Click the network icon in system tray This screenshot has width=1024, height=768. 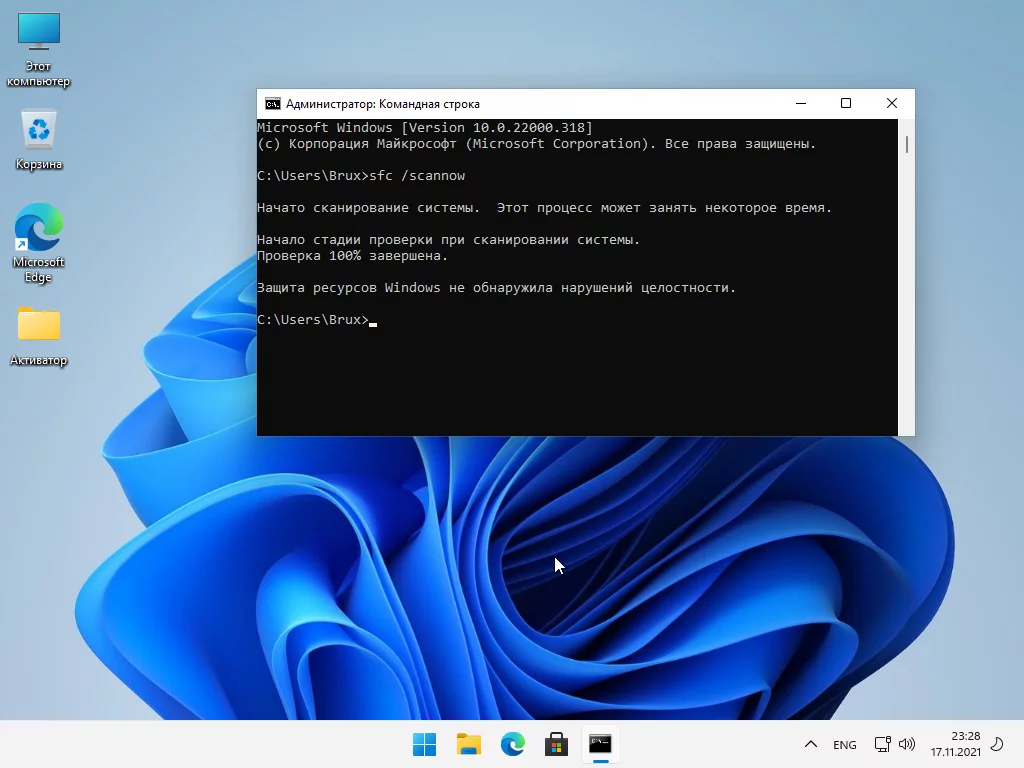pyautogui.click(x=882, y=745)
